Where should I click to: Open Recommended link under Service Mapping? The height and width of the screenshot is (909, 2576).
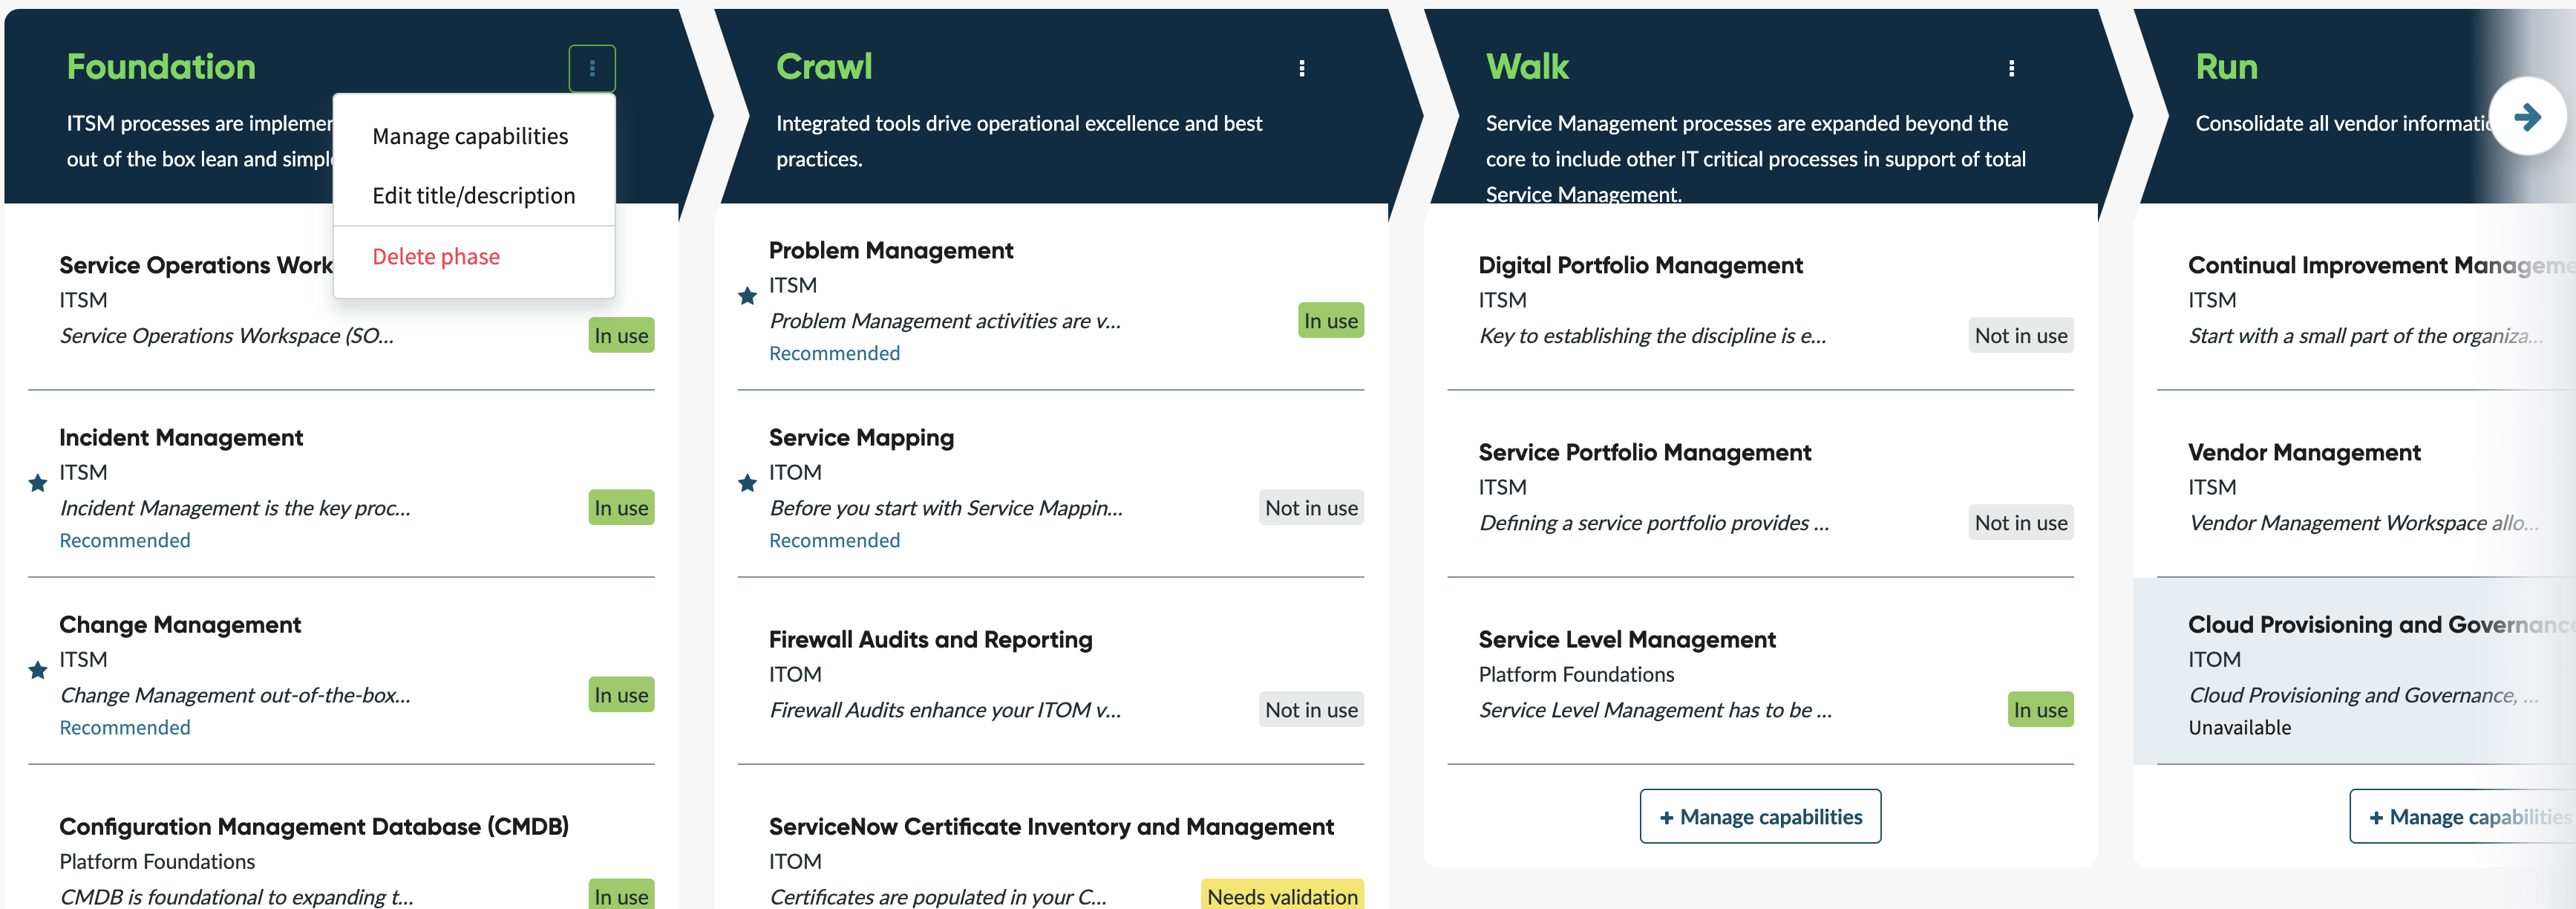[834, 541]
